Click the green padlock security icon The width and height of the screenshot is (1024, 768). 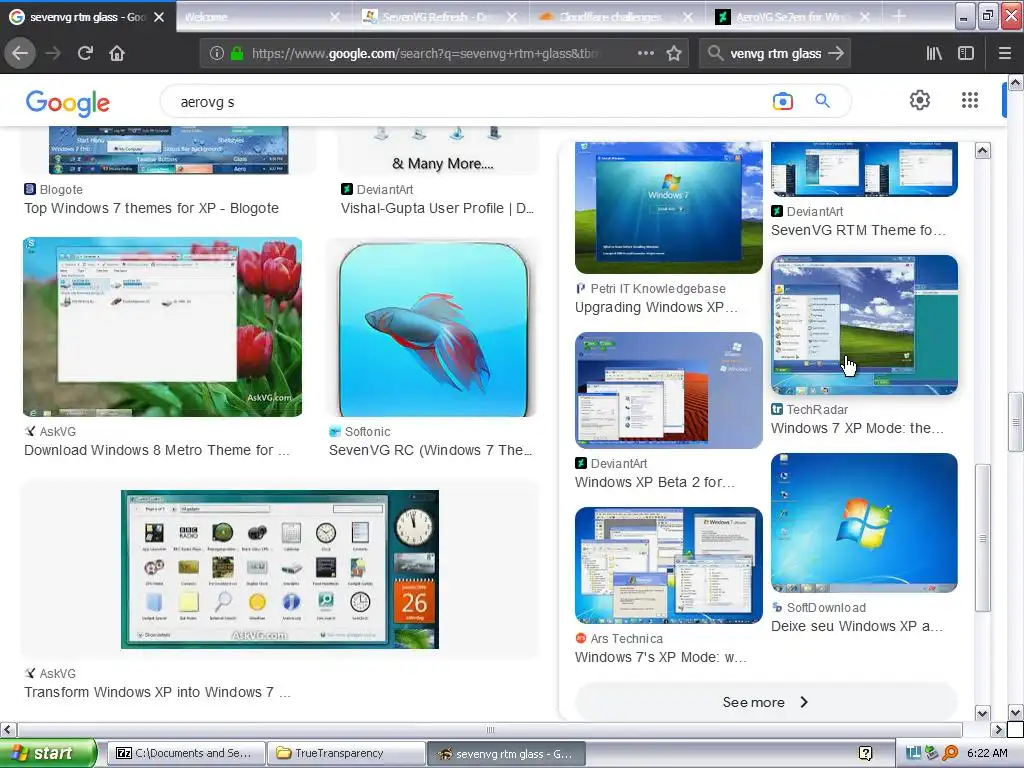click(236, 53)
